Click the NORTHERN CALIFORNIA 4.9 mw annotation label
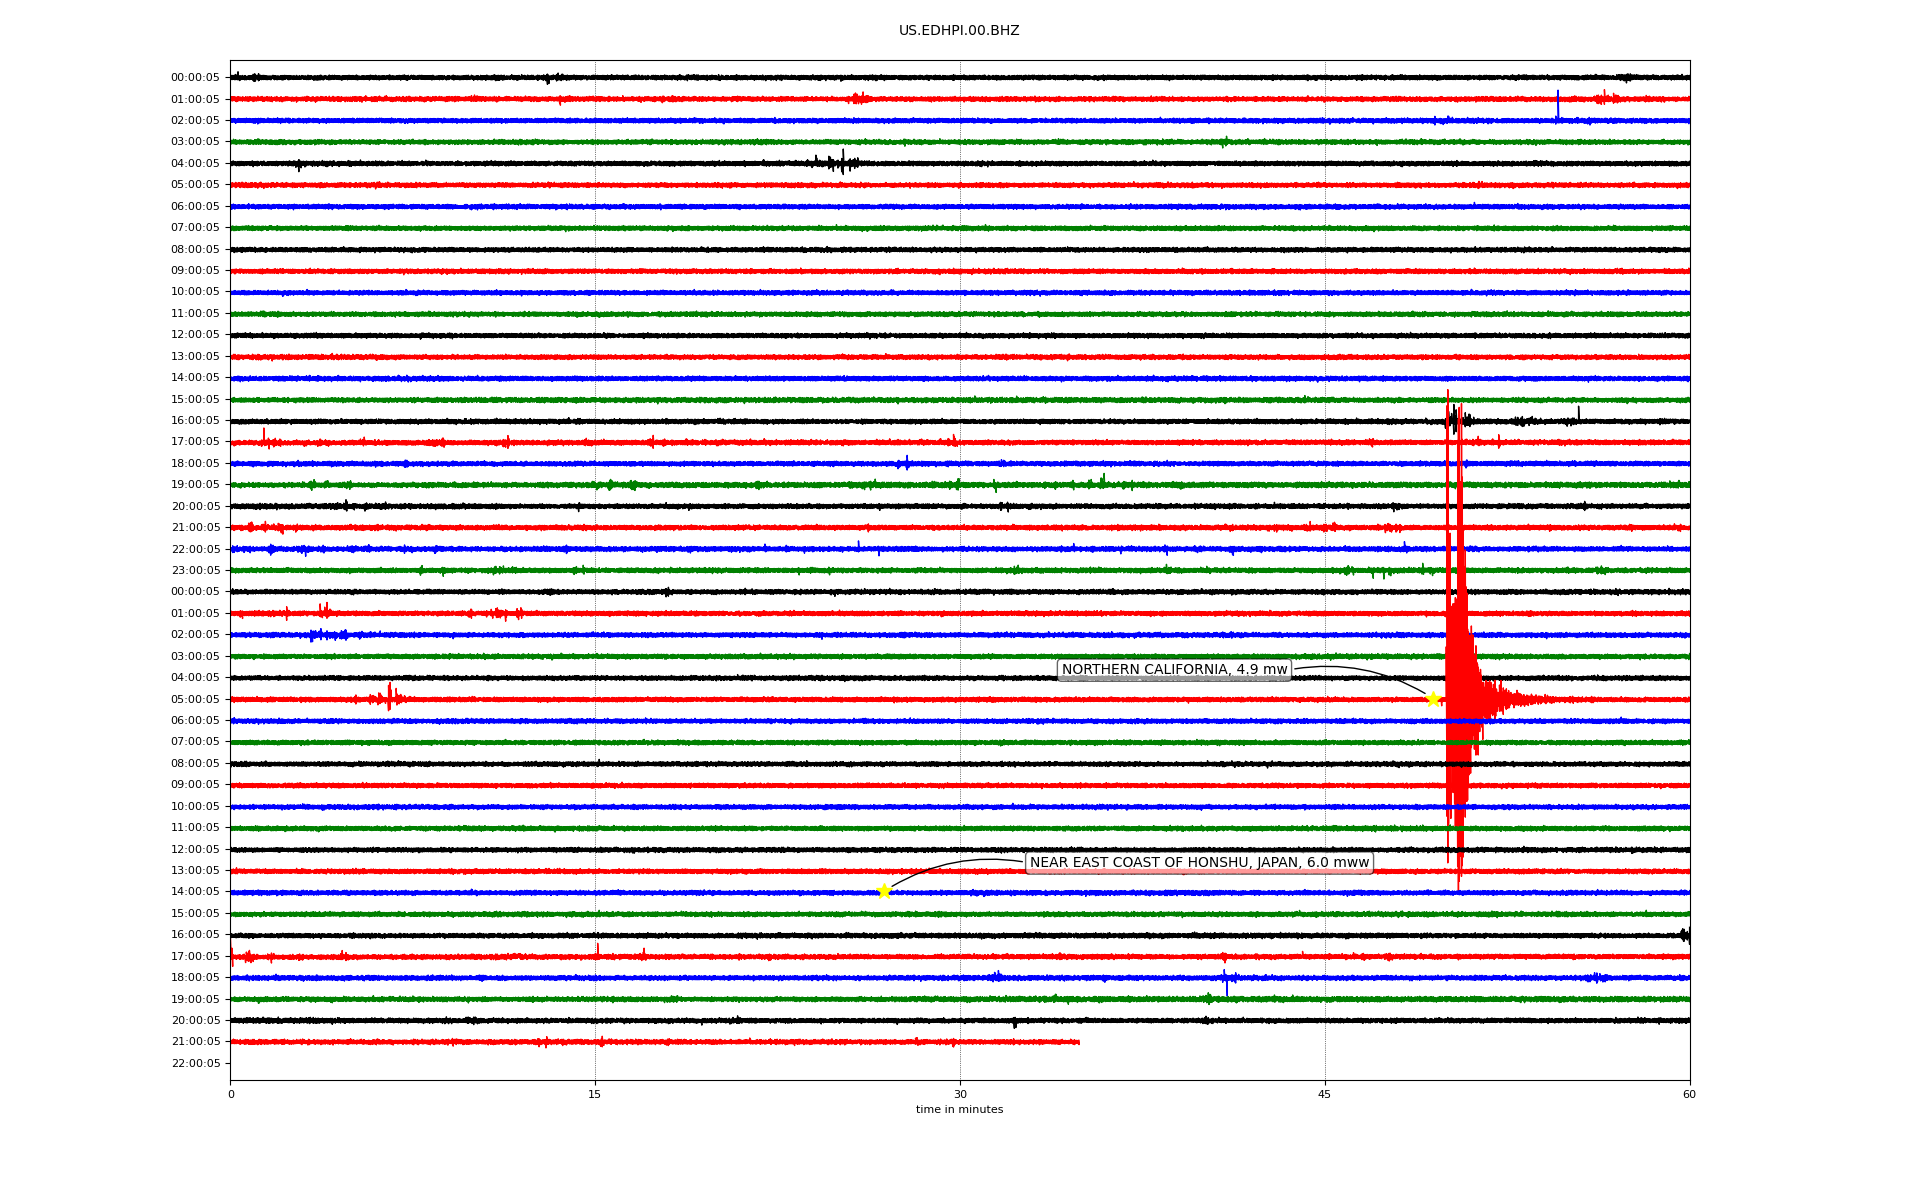Viewport: 1920px width, 1200px height. click(1174, 670)
